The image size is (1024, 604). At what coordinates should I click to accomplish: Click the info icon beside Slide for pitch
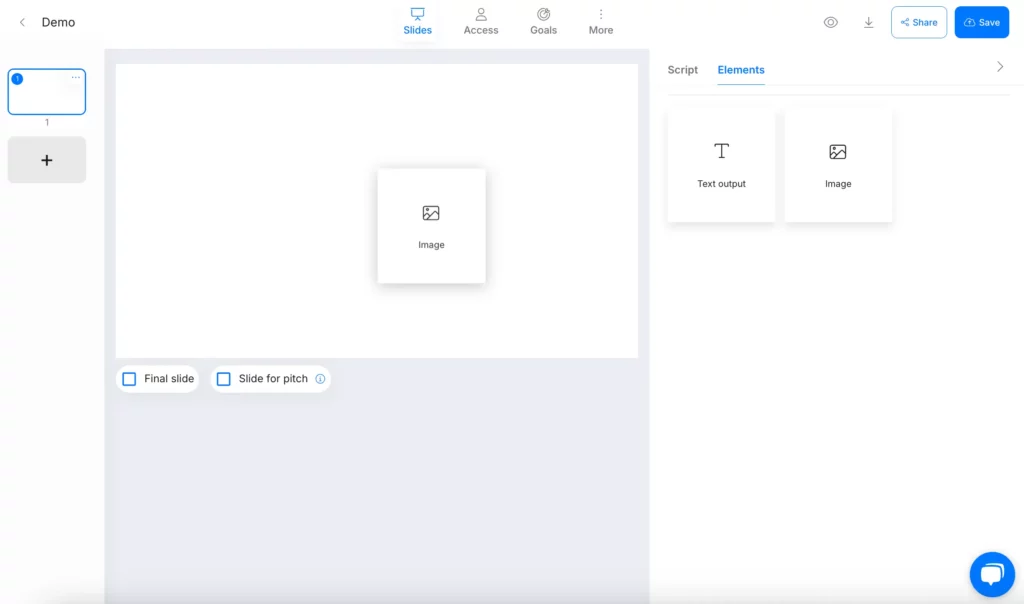pyautogui.click(x=320, y=379)
